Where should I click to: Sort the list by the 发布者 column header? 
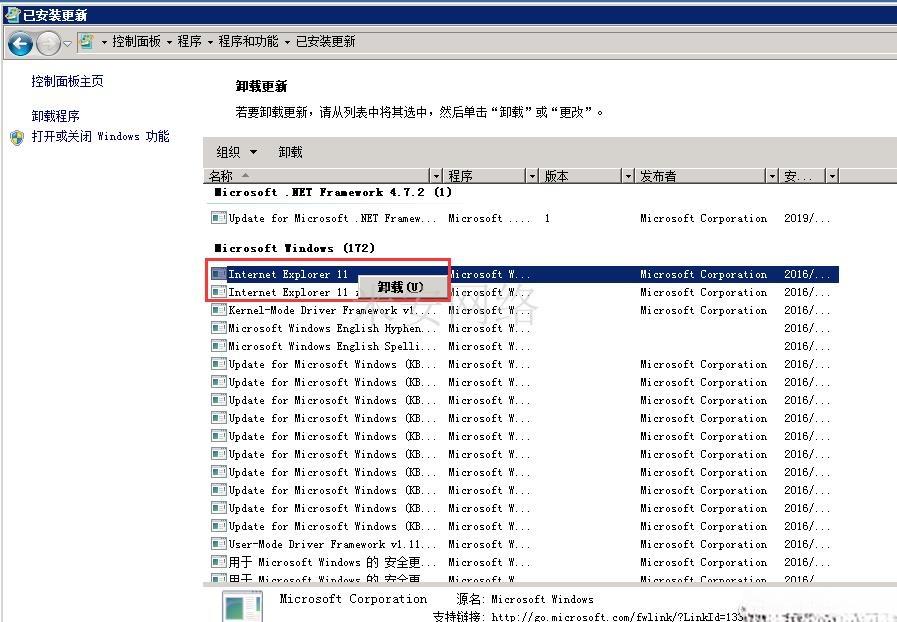click(701, 176)
